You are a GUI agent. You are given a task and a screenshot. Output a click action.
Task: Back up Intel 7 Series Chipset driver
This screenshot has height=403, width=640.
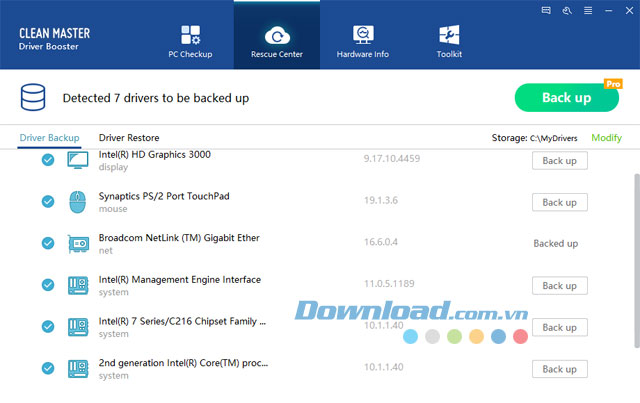point(560,327)
